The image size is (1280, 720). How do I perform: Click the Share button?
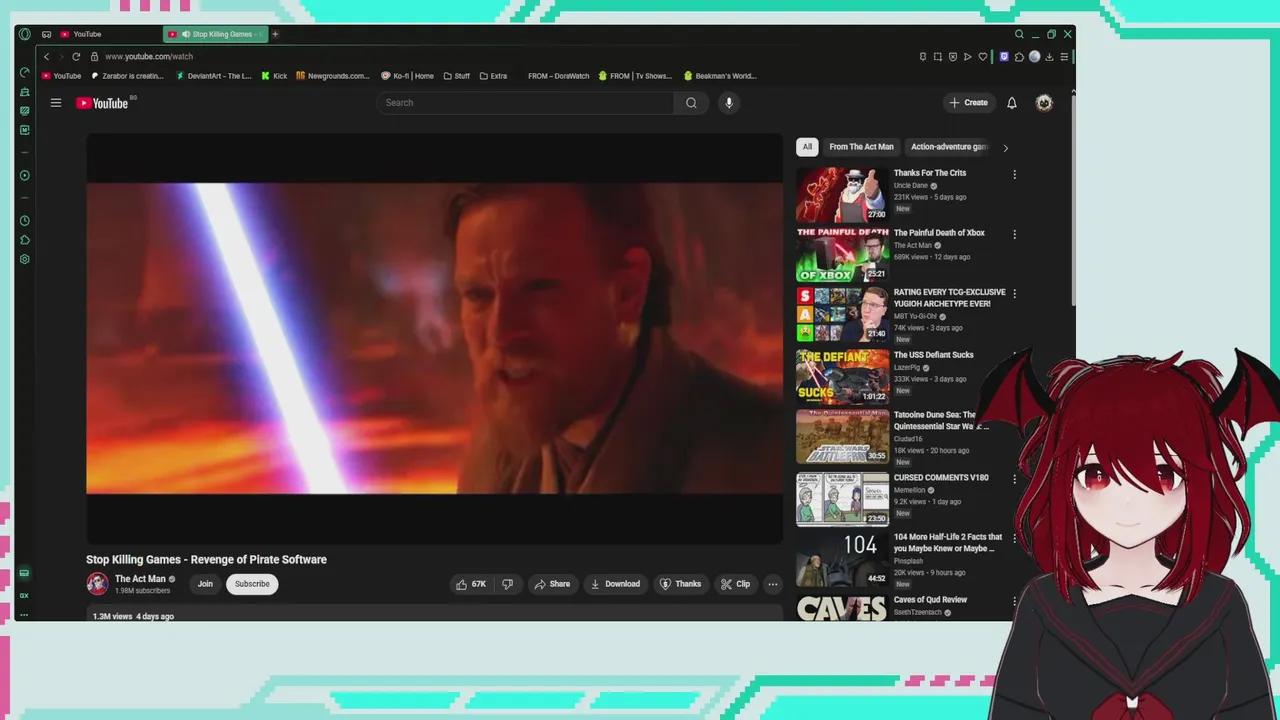pyautogui.click(x=552, y=584)
